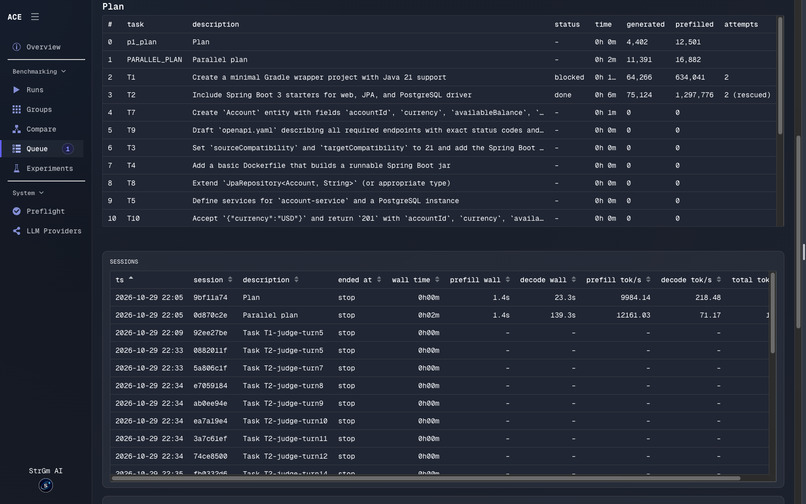Open the Runs page
This screenshot has width=806, height=504.
pyautogui.click(x=35, y=89)
